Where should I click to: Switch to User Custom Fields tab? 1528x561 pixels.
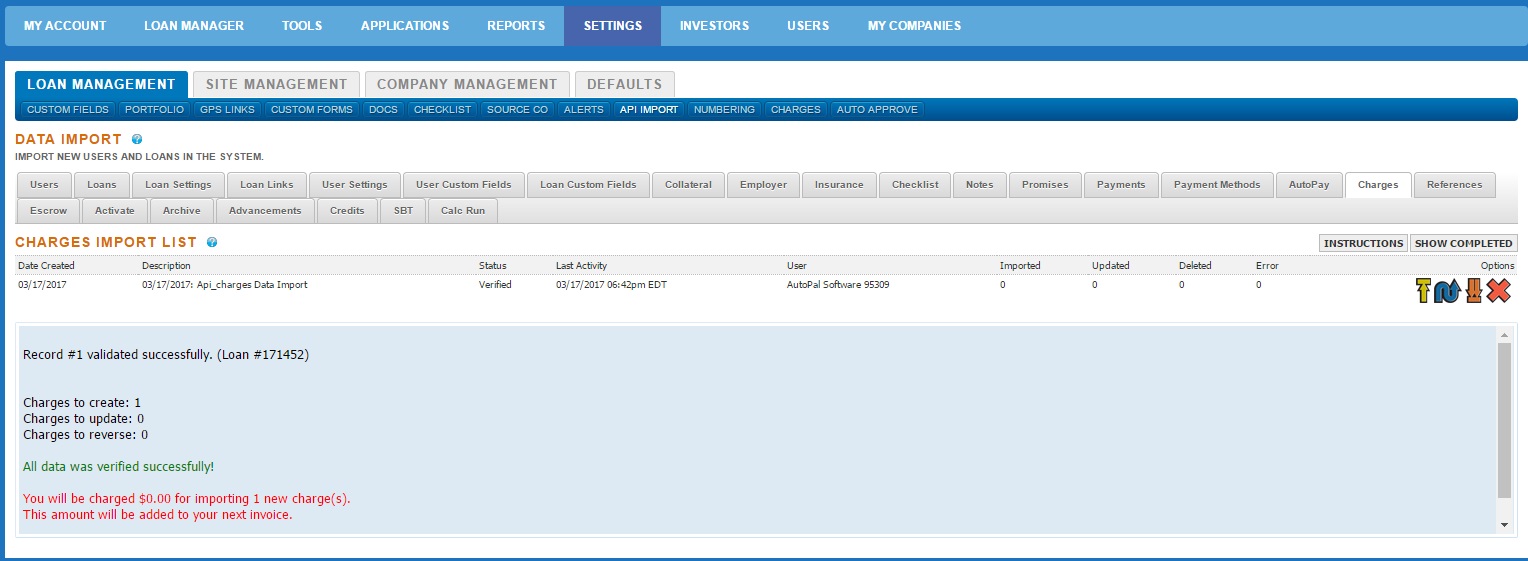tap(464, 185)
